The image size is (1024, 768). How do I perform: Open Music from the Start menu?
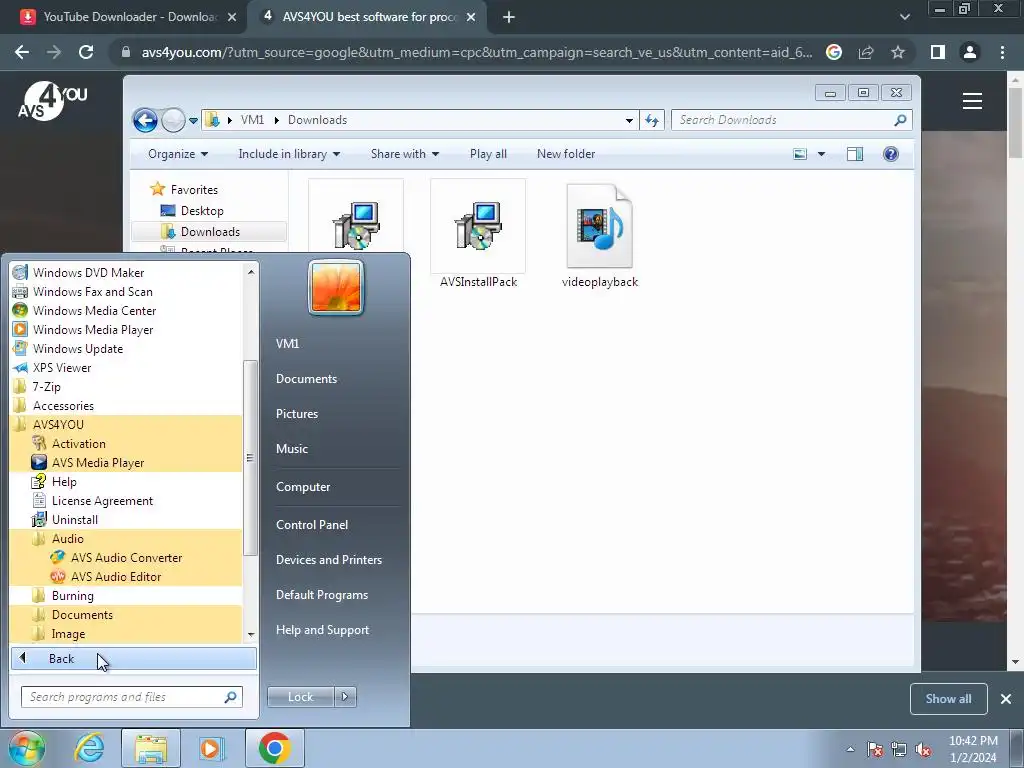point(292,449)
